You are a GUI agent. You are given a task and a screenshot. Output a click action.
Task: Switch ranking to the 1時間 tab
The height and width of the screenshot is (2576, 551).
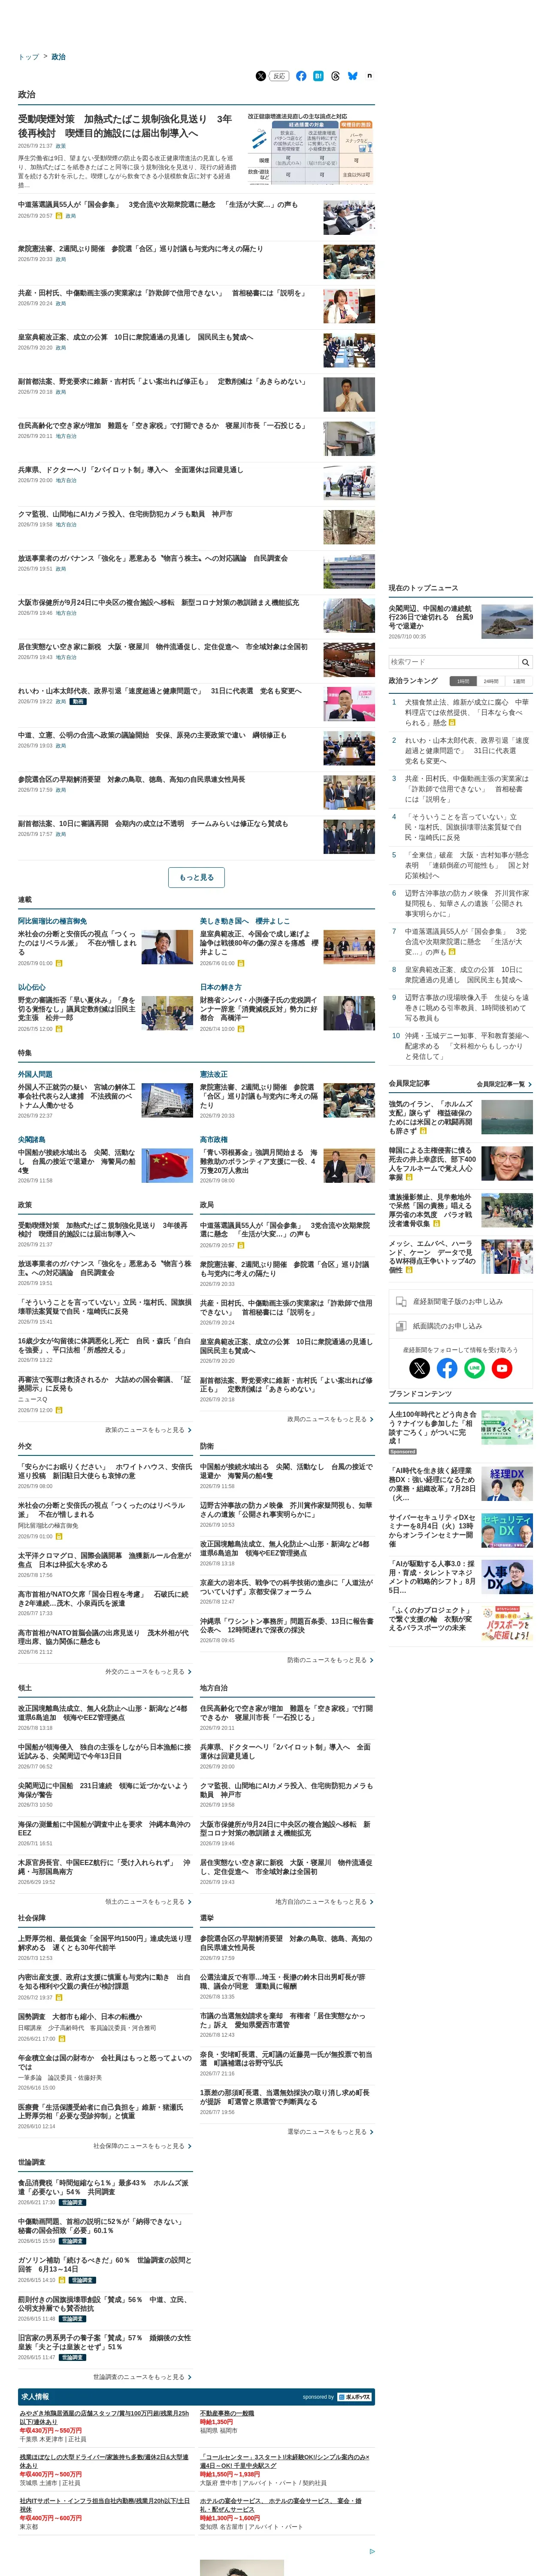coord(463,681)
